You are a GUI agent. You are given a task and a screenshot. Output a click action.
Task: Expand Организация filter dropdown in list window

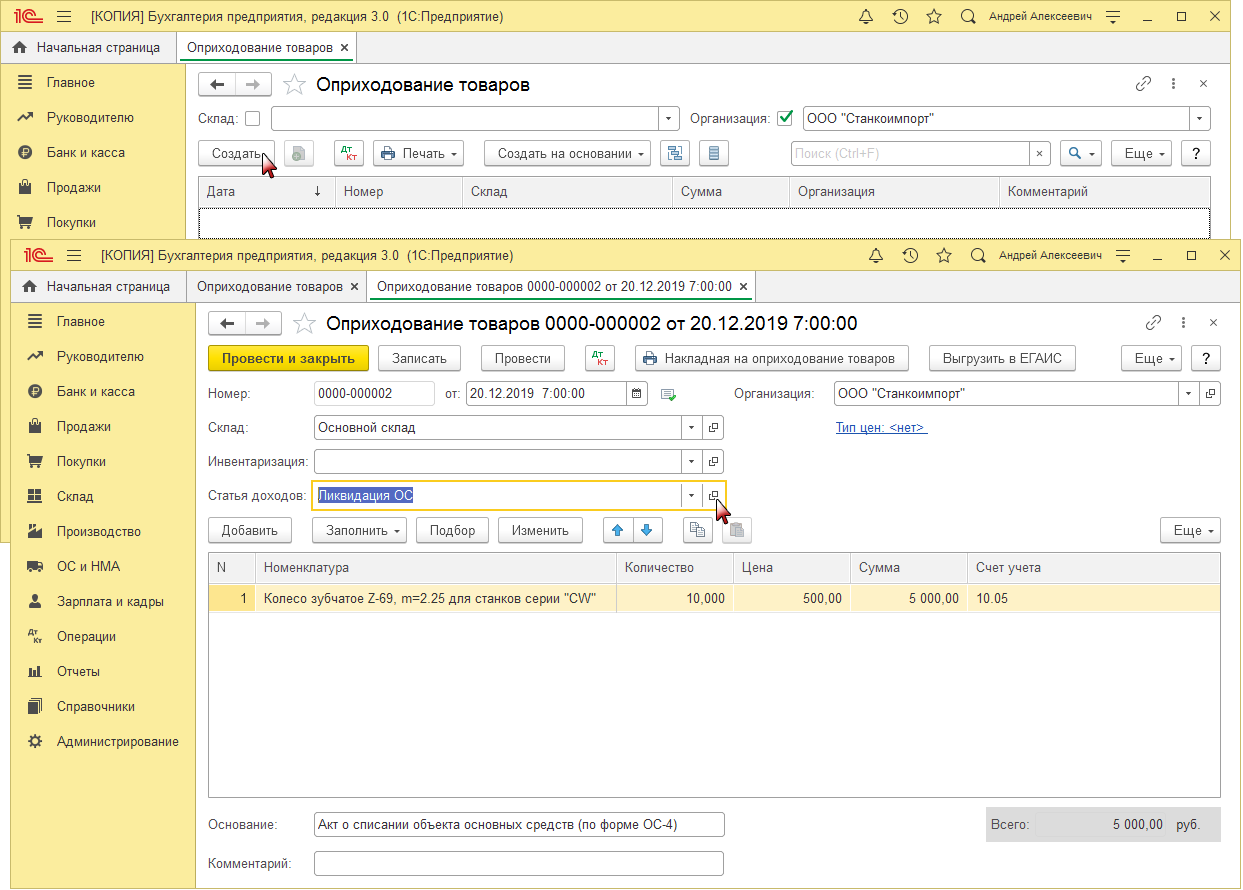(1200, 118)
